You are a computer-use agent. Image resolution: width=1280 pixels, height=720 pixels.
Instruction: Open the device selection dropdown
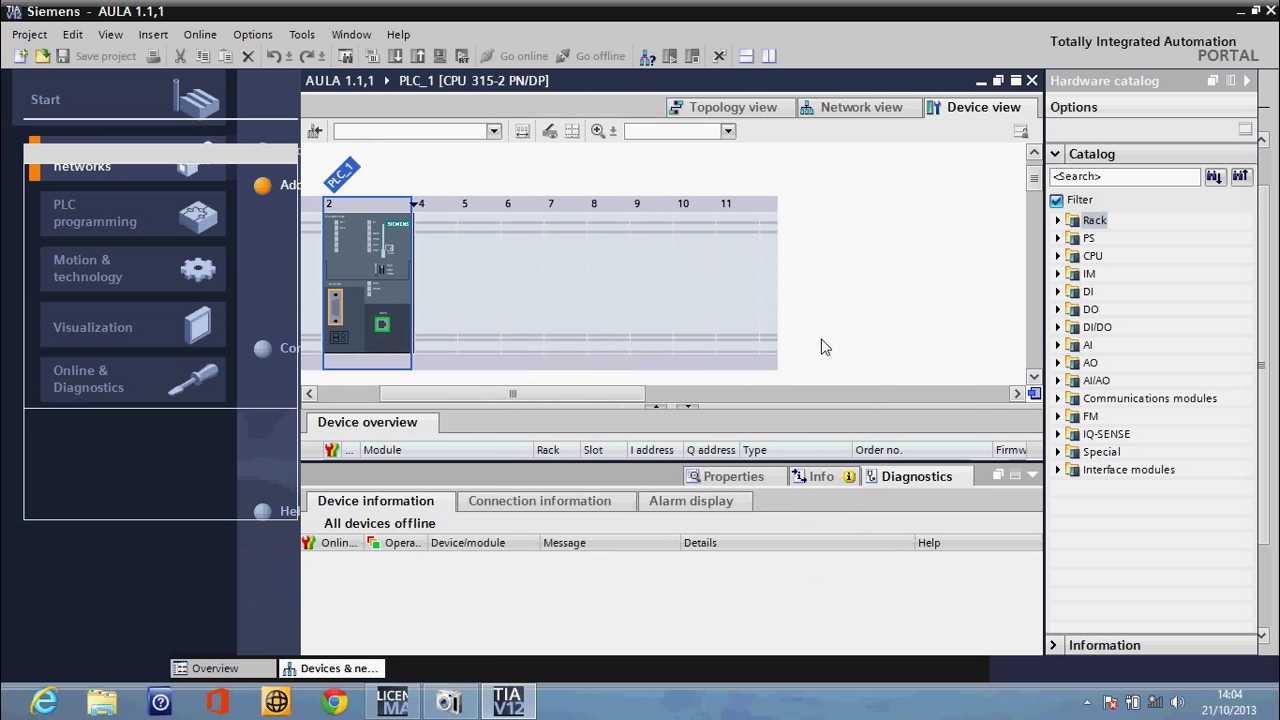tap(494, 131)
